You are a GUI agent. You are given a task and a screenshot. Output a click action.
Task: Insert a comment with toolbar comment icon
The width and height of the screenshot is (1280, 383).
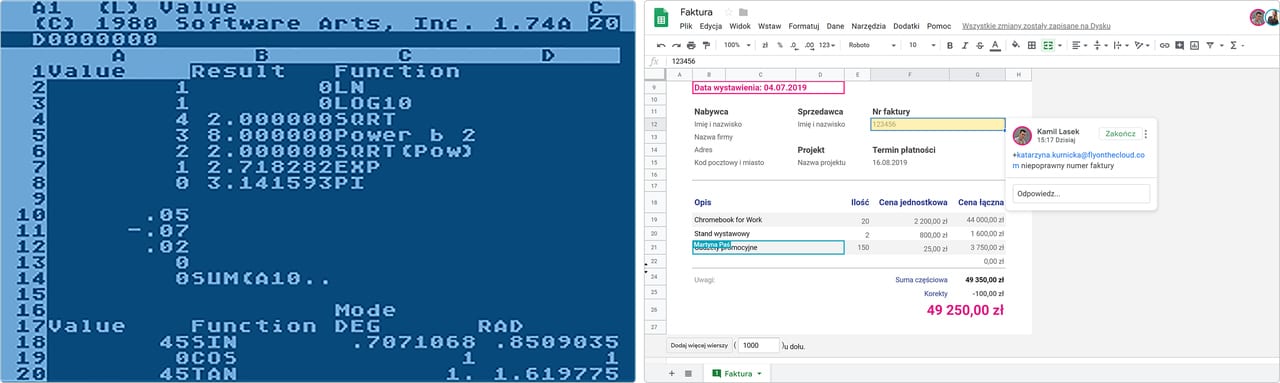pos(1180,45)
